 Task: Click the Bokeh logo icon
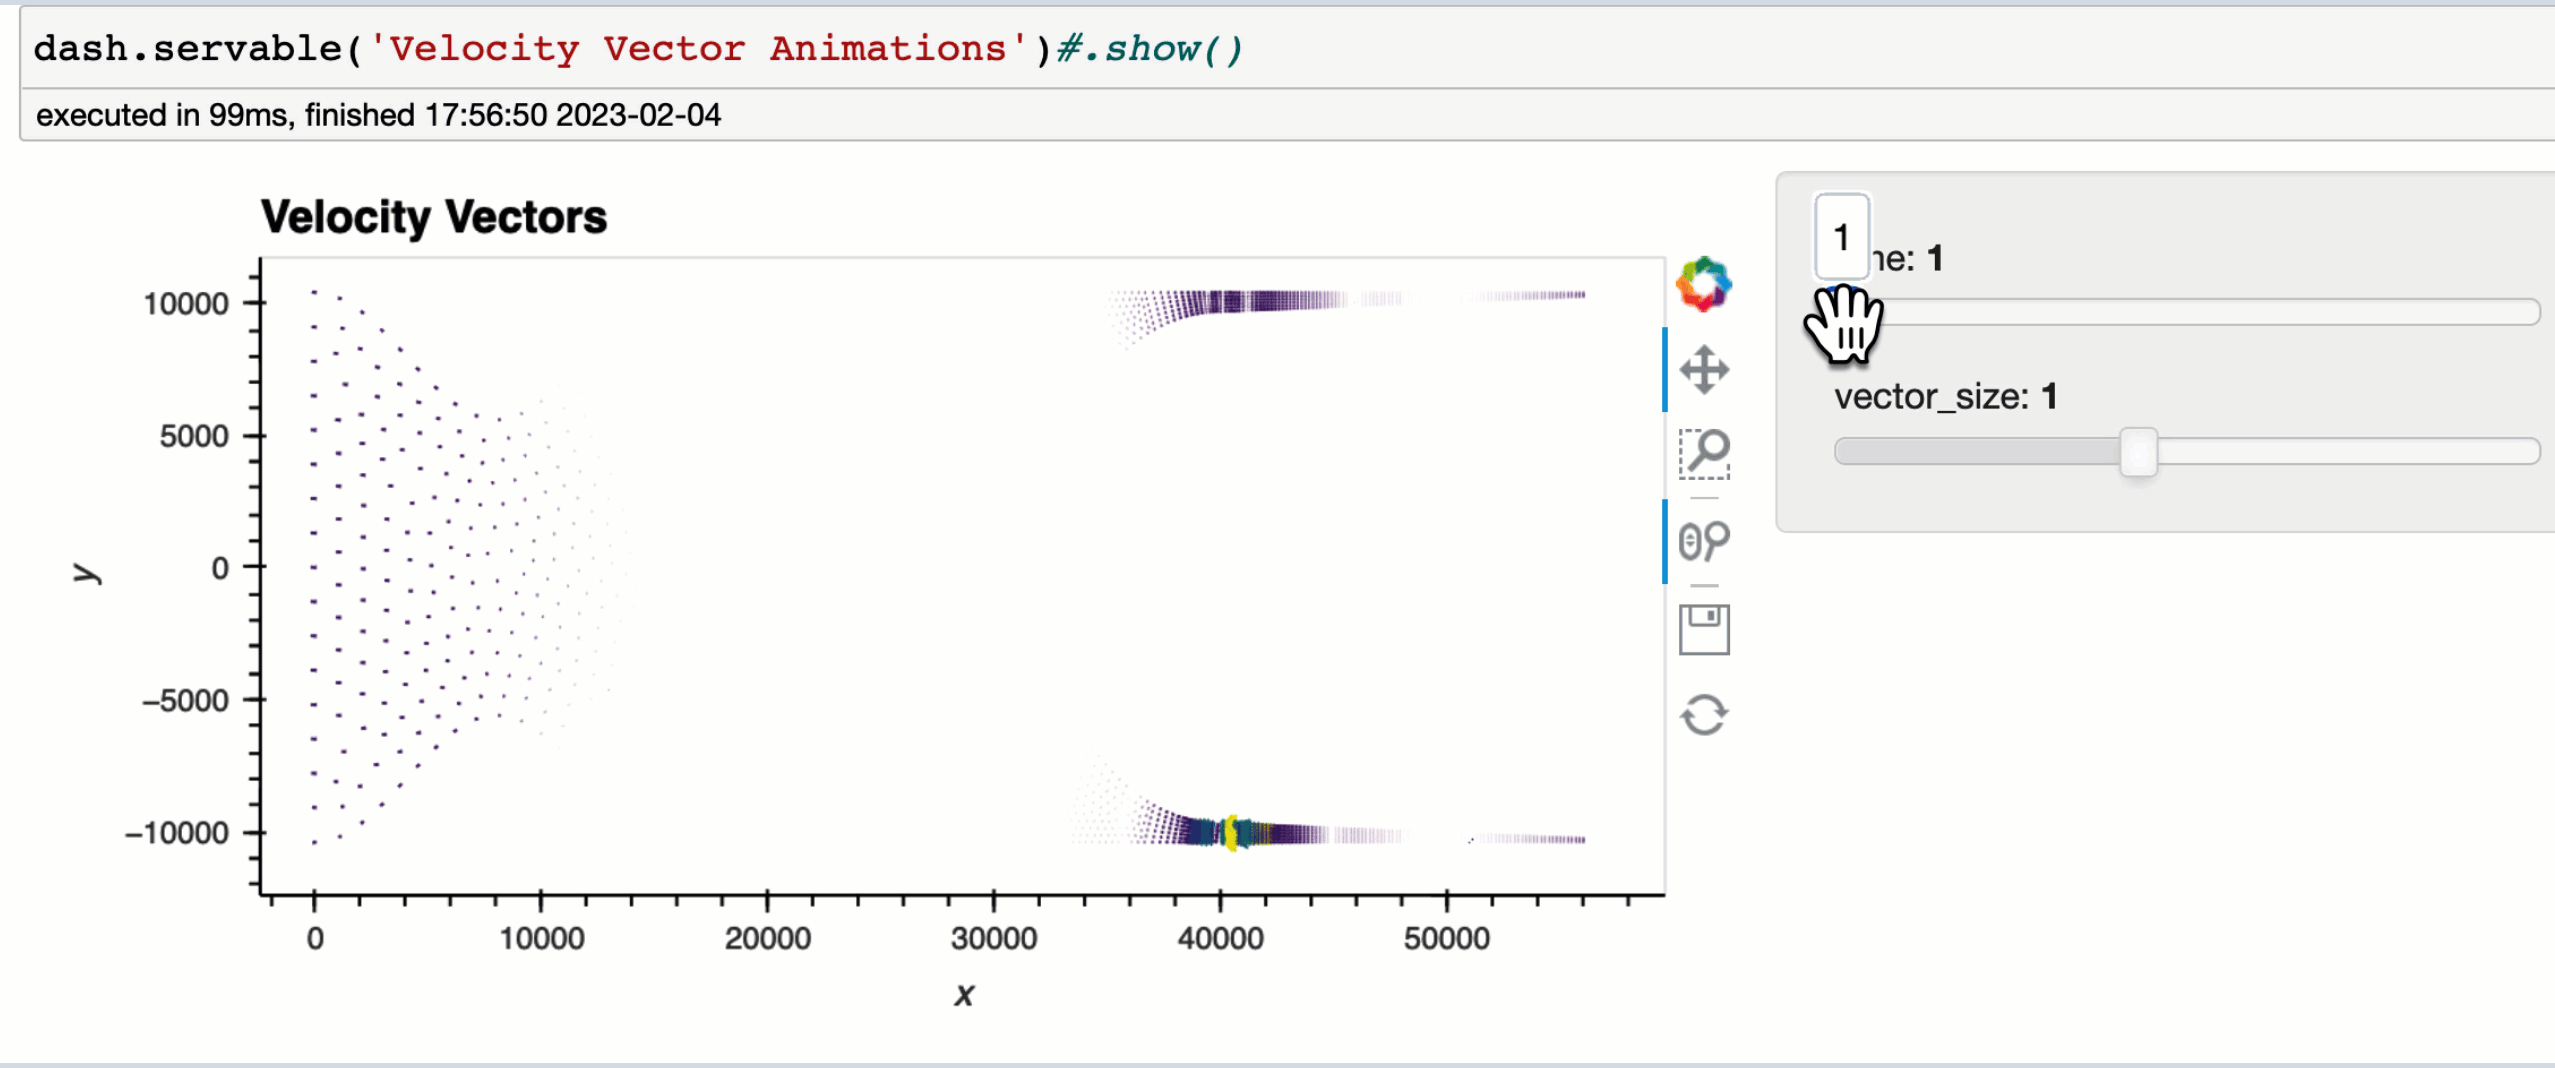(x=1705, y=285)
